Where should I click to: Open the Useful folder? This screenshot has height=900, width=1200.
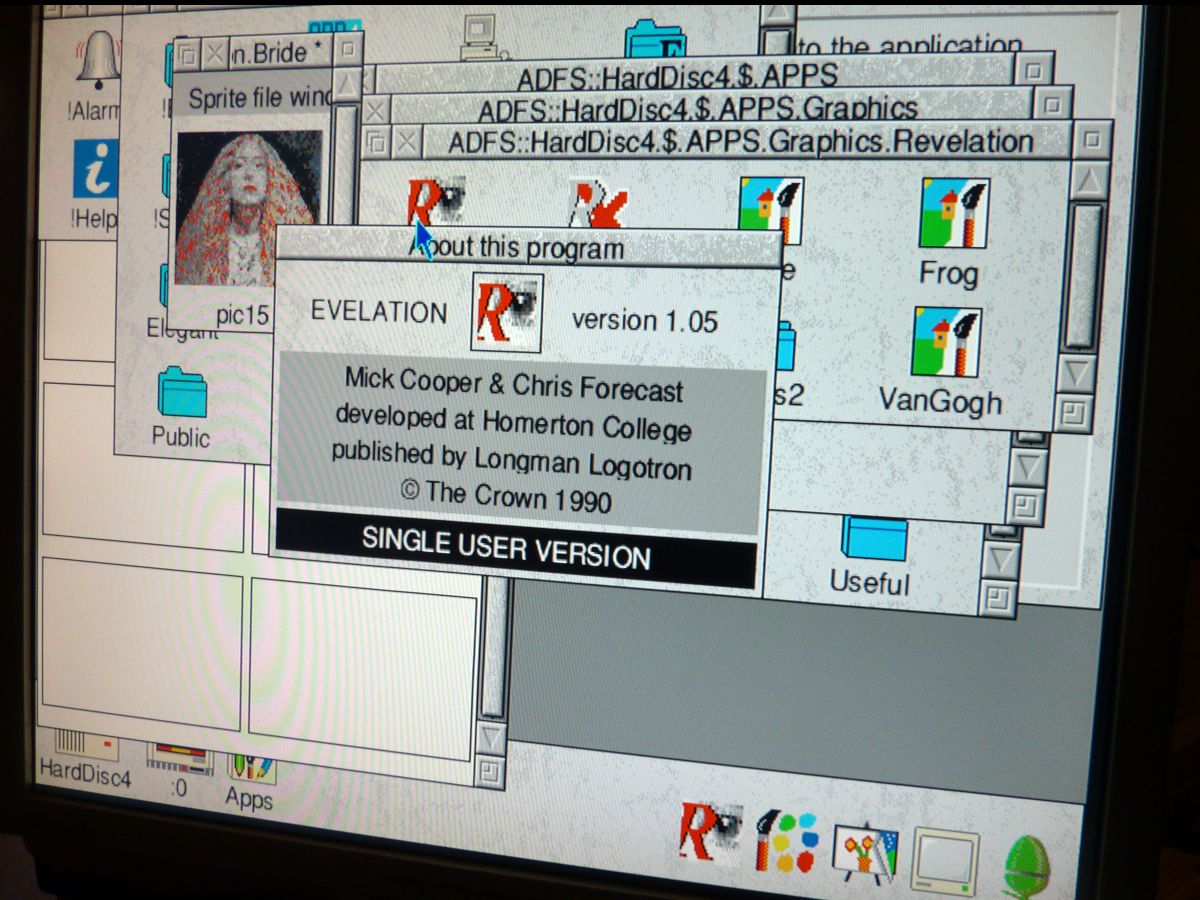click(x=873, y=540)
